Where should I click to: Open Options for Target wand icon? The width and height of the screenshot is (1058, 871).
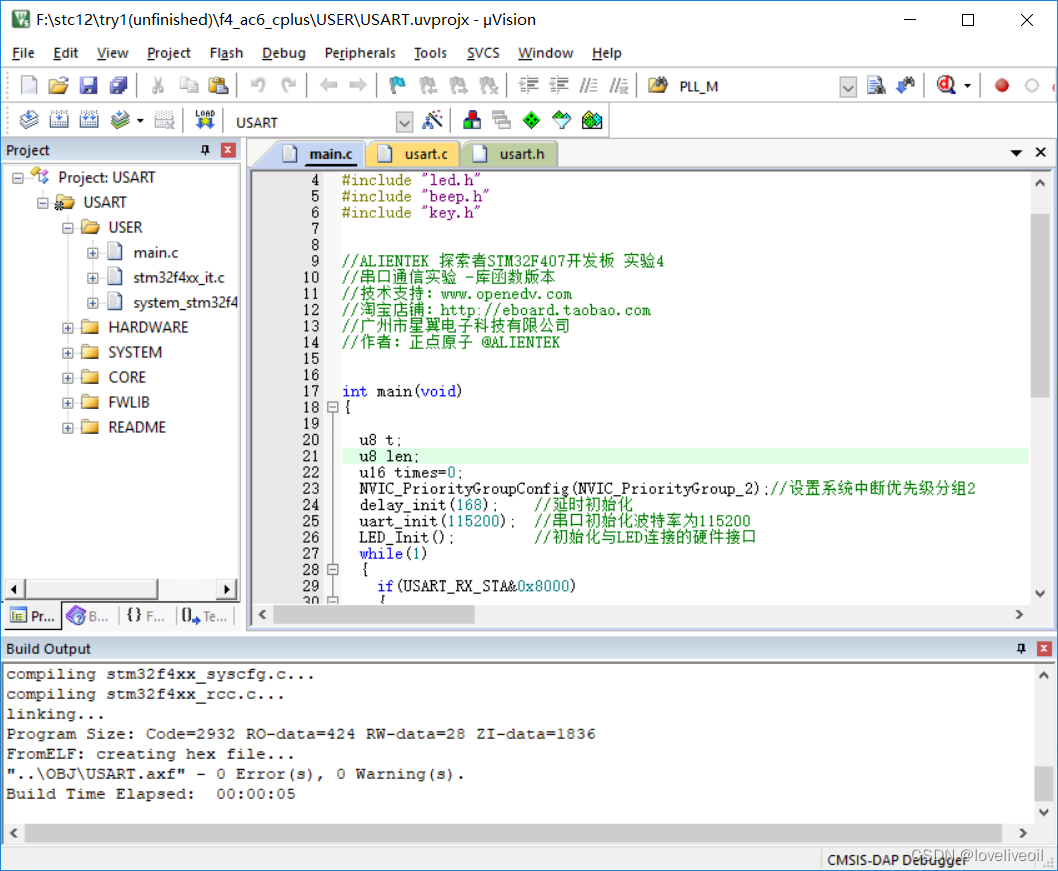(433, 120)
